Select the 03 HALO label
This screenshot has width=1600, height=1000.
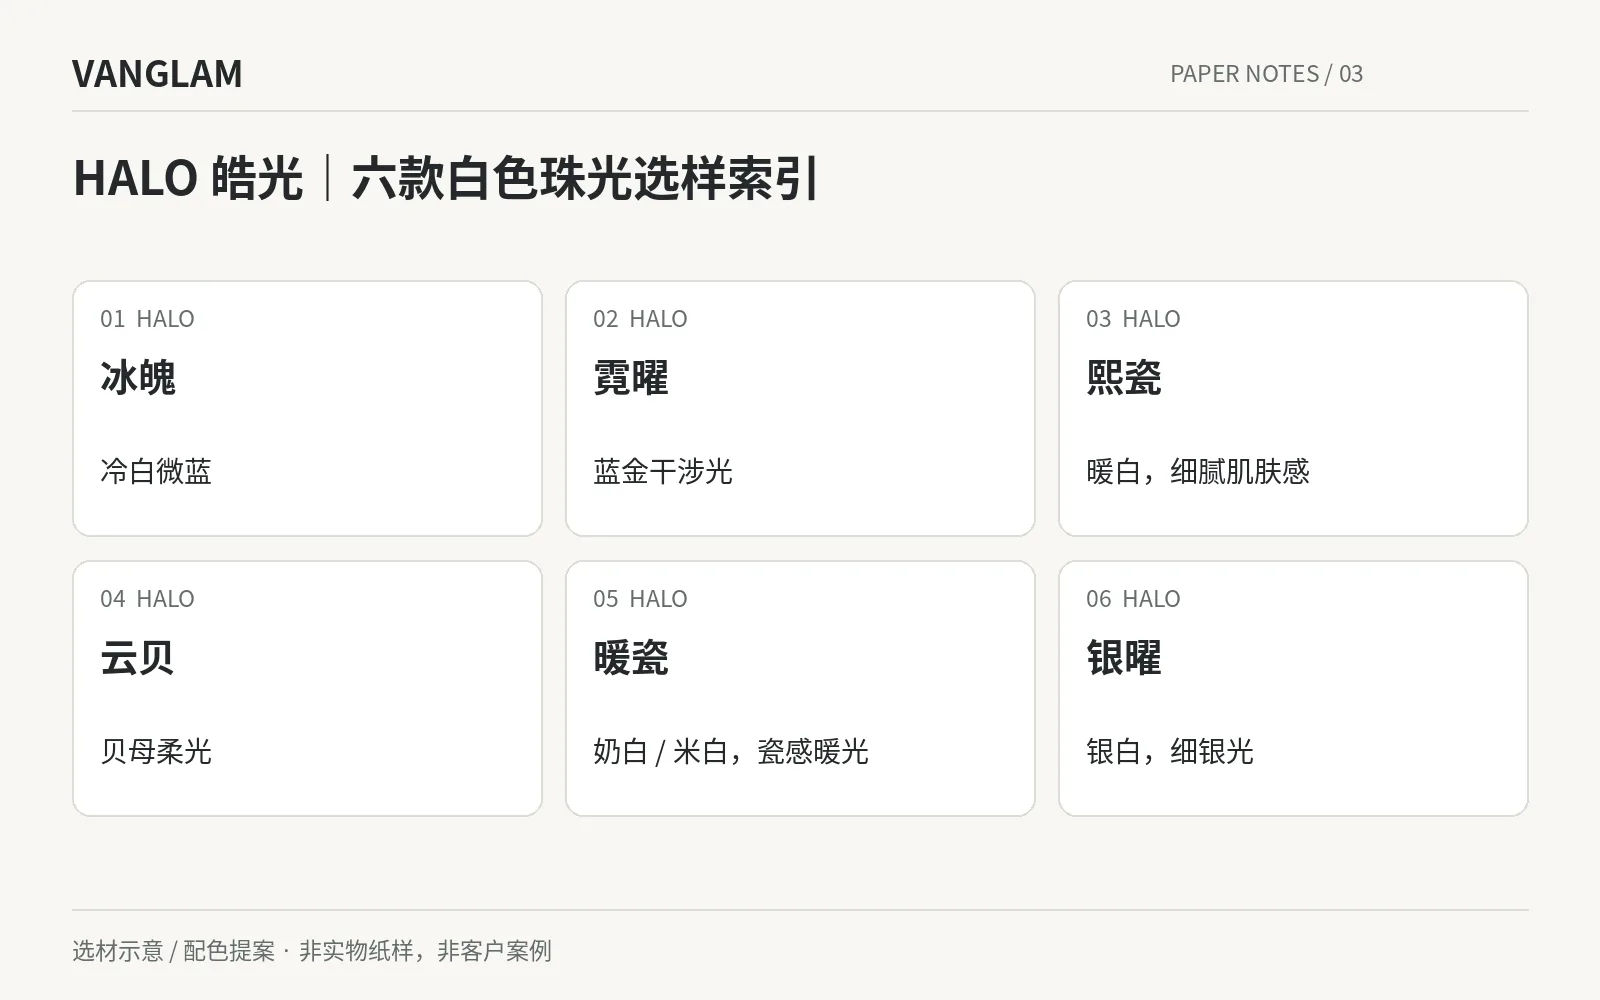coord(1133,319)
